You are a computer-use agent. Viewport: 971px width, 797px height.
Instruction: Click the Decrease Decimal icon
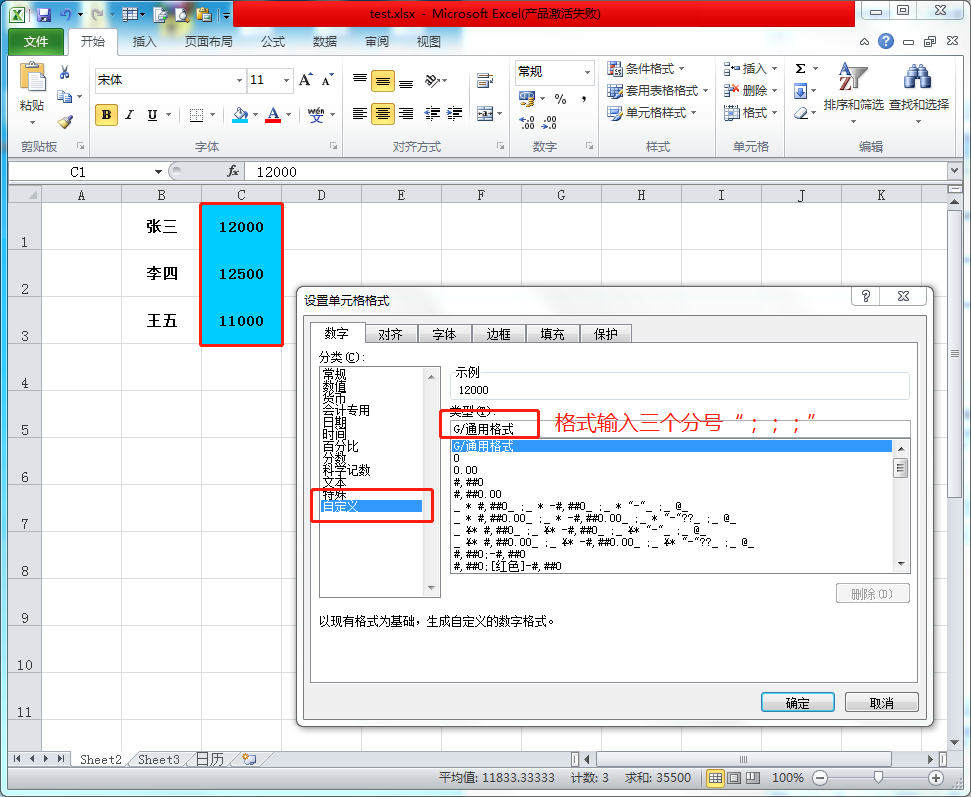click(549, 122)
